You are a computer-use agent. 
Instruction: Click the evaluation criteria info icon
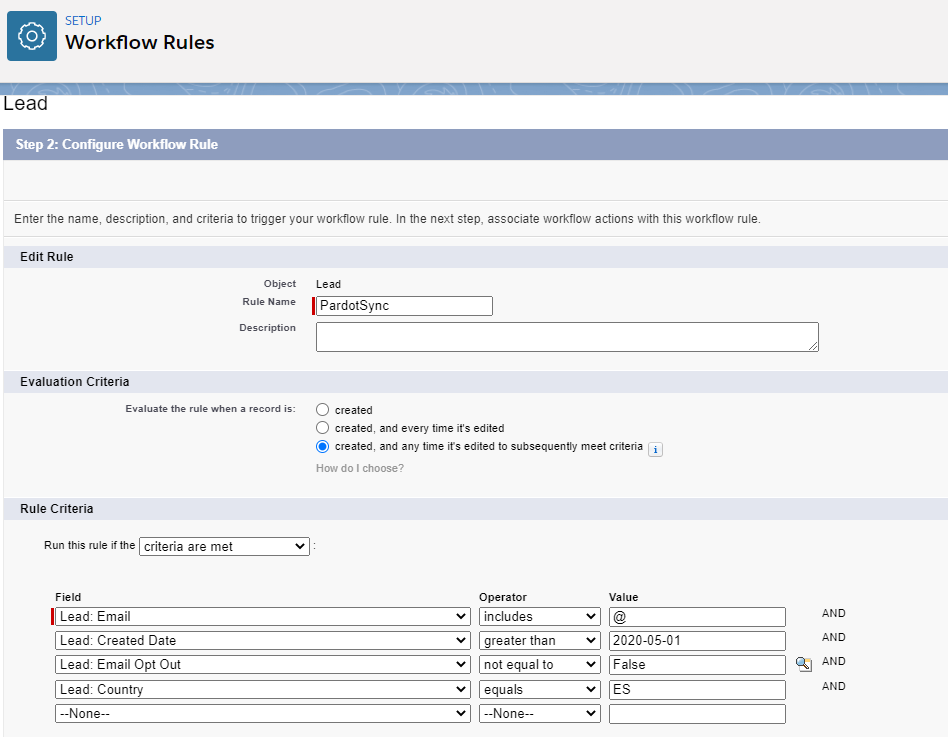pos(655,450)
